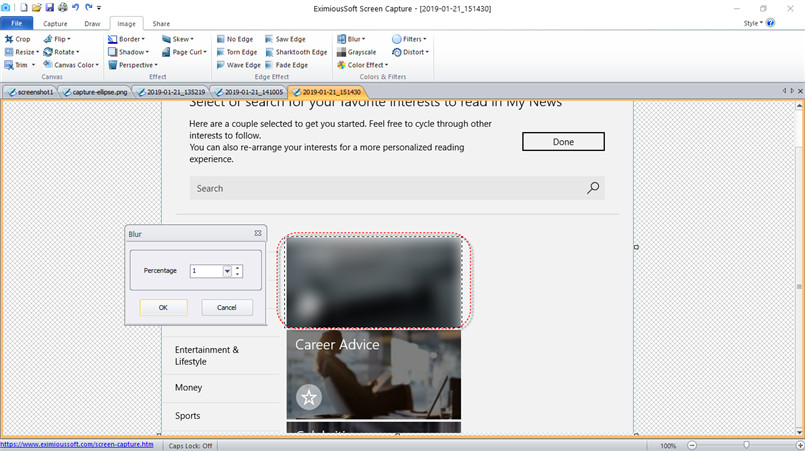Expand the quick access toolbar customize arrow

coord(99,8)
